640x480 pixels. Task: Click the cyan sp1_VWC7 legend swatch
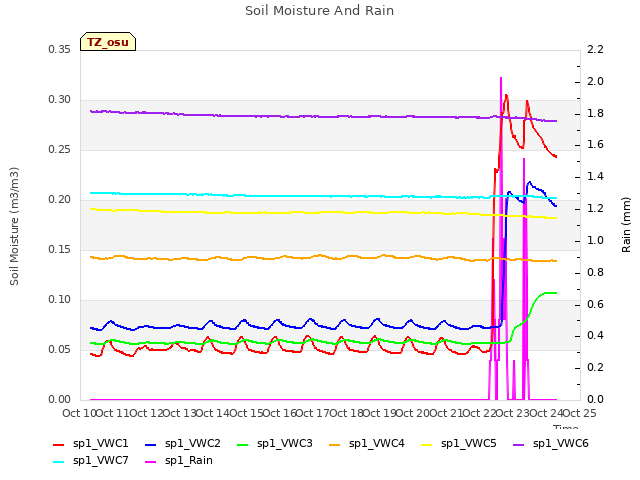[x=59, y=462]
